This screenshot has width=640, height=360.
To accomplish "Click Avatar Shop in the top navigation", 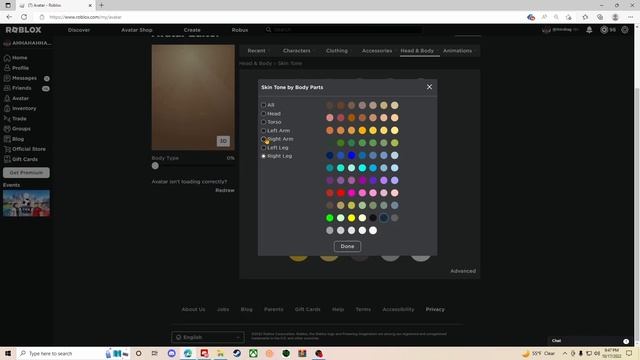I will 137,30.
